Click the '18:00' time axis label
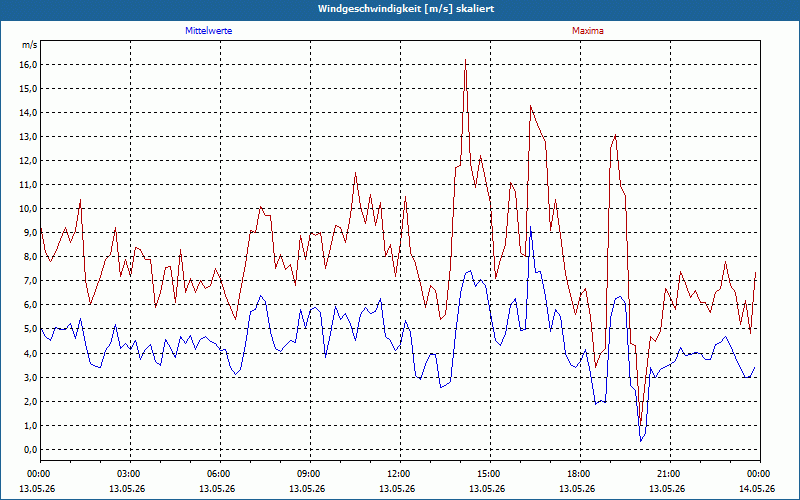 (x=580, y=474)
